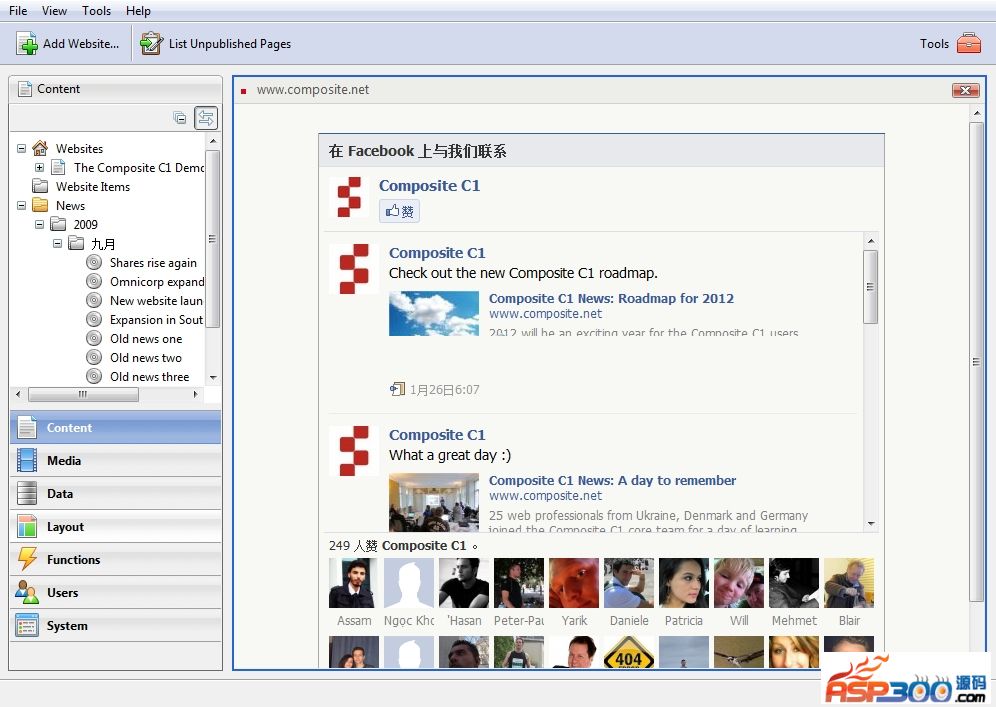Click the Website Items folder icon
The height and width of the screenshot is (707, 996).
click(x=40, y=186)
